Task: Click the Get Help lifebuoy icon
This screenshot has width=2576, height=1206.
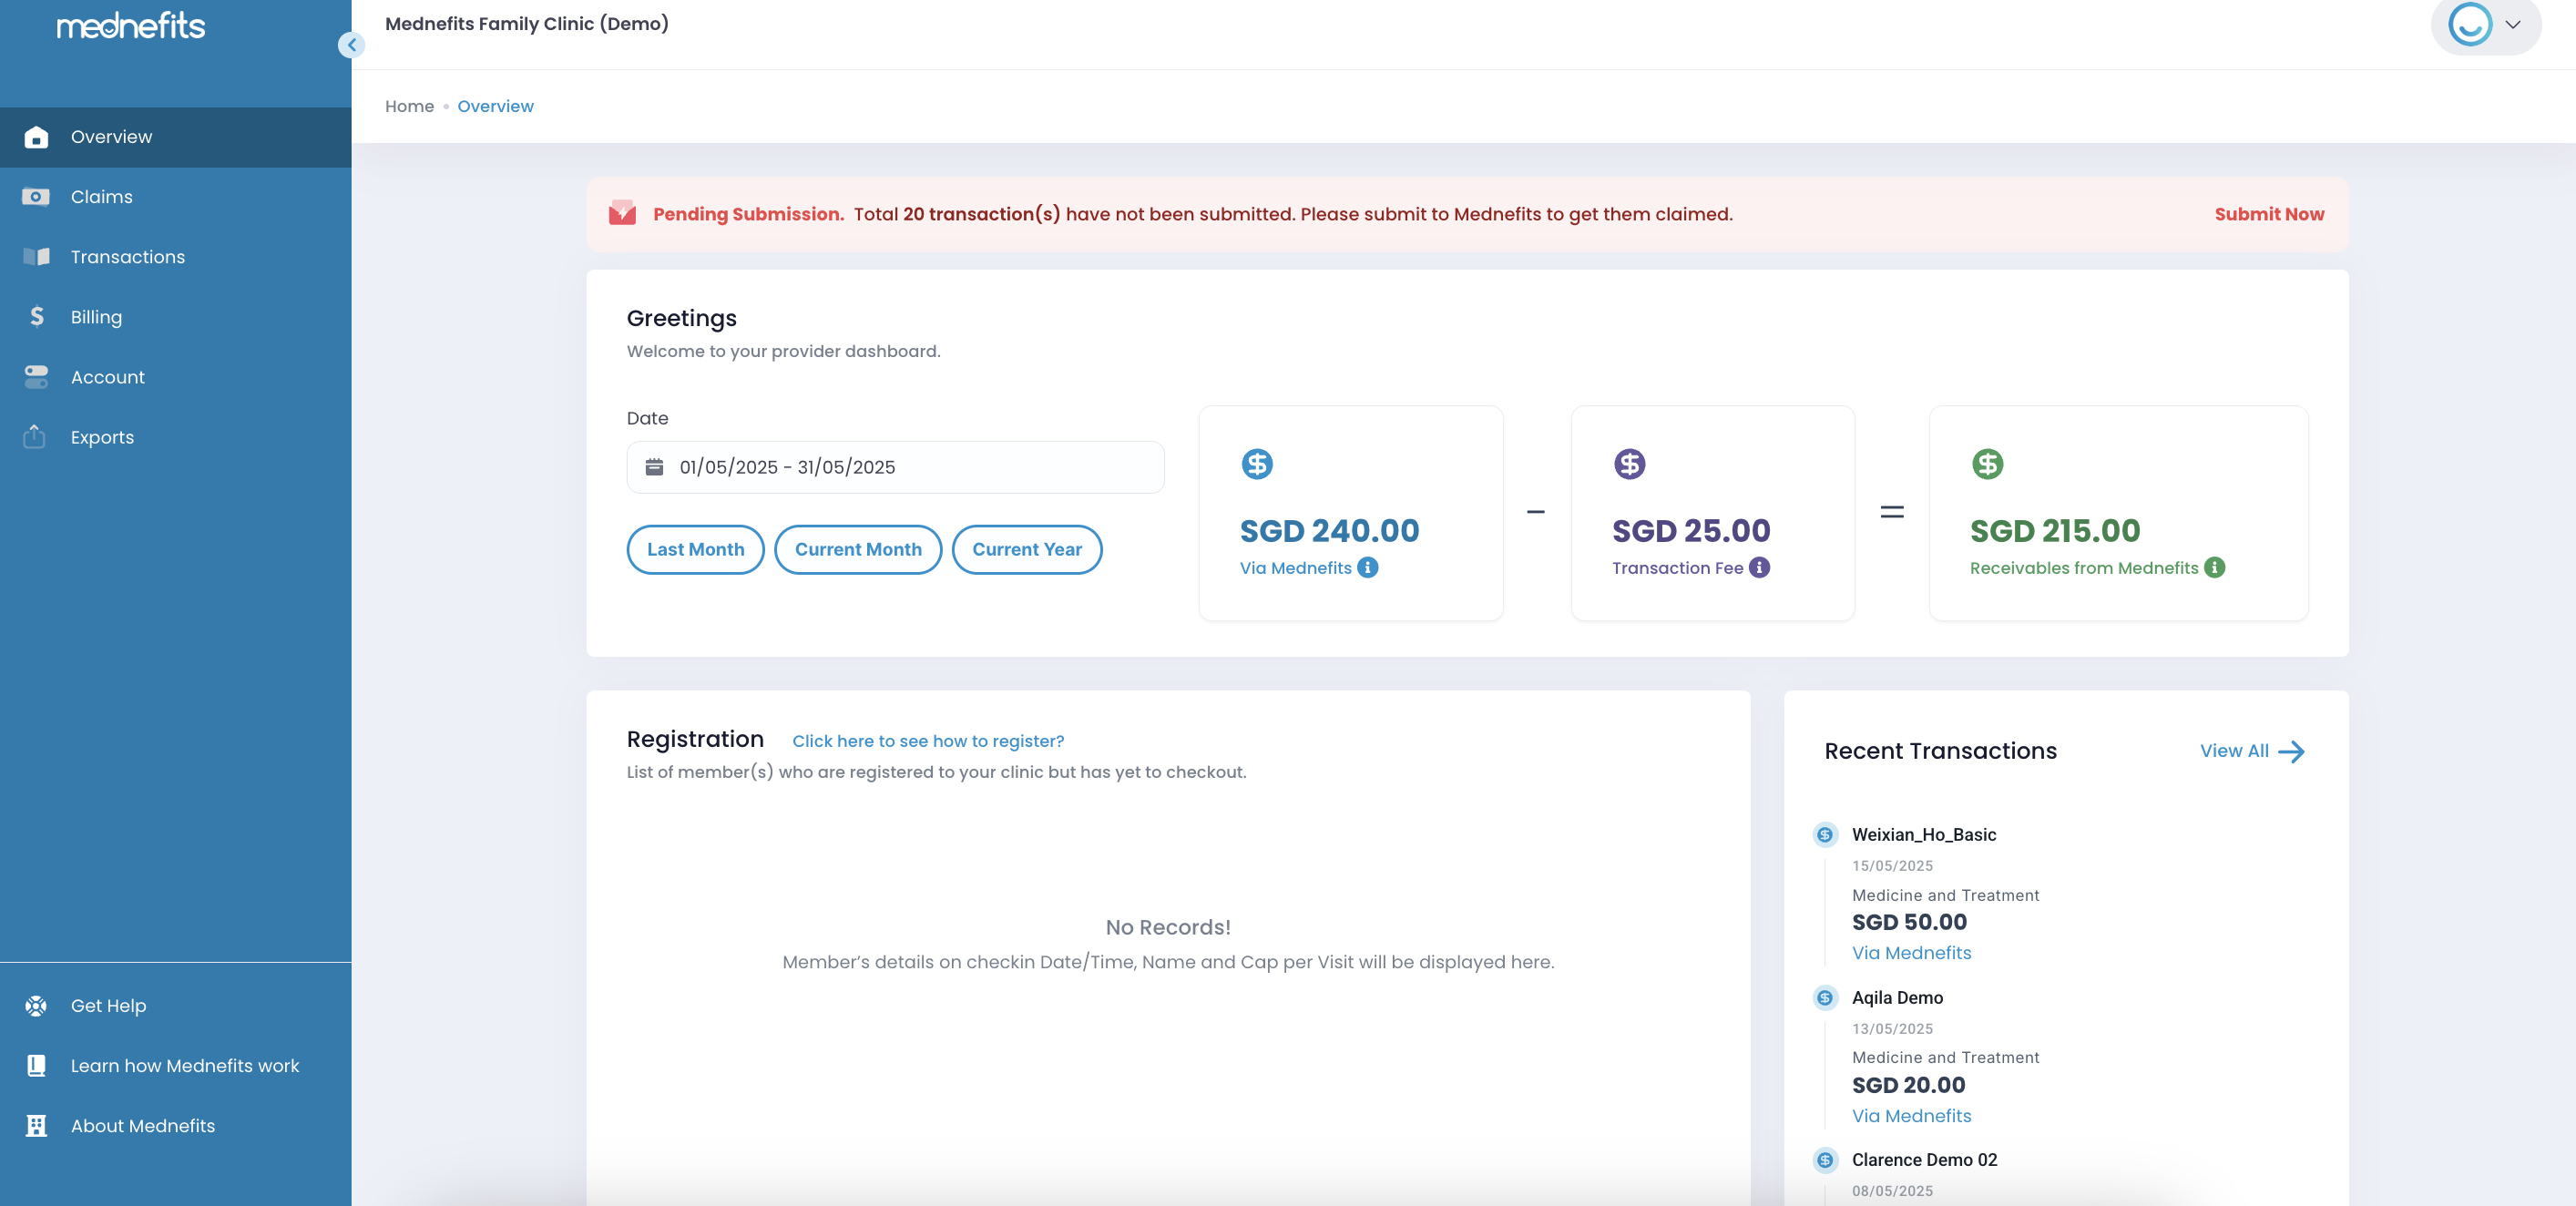Action: 36,1005
